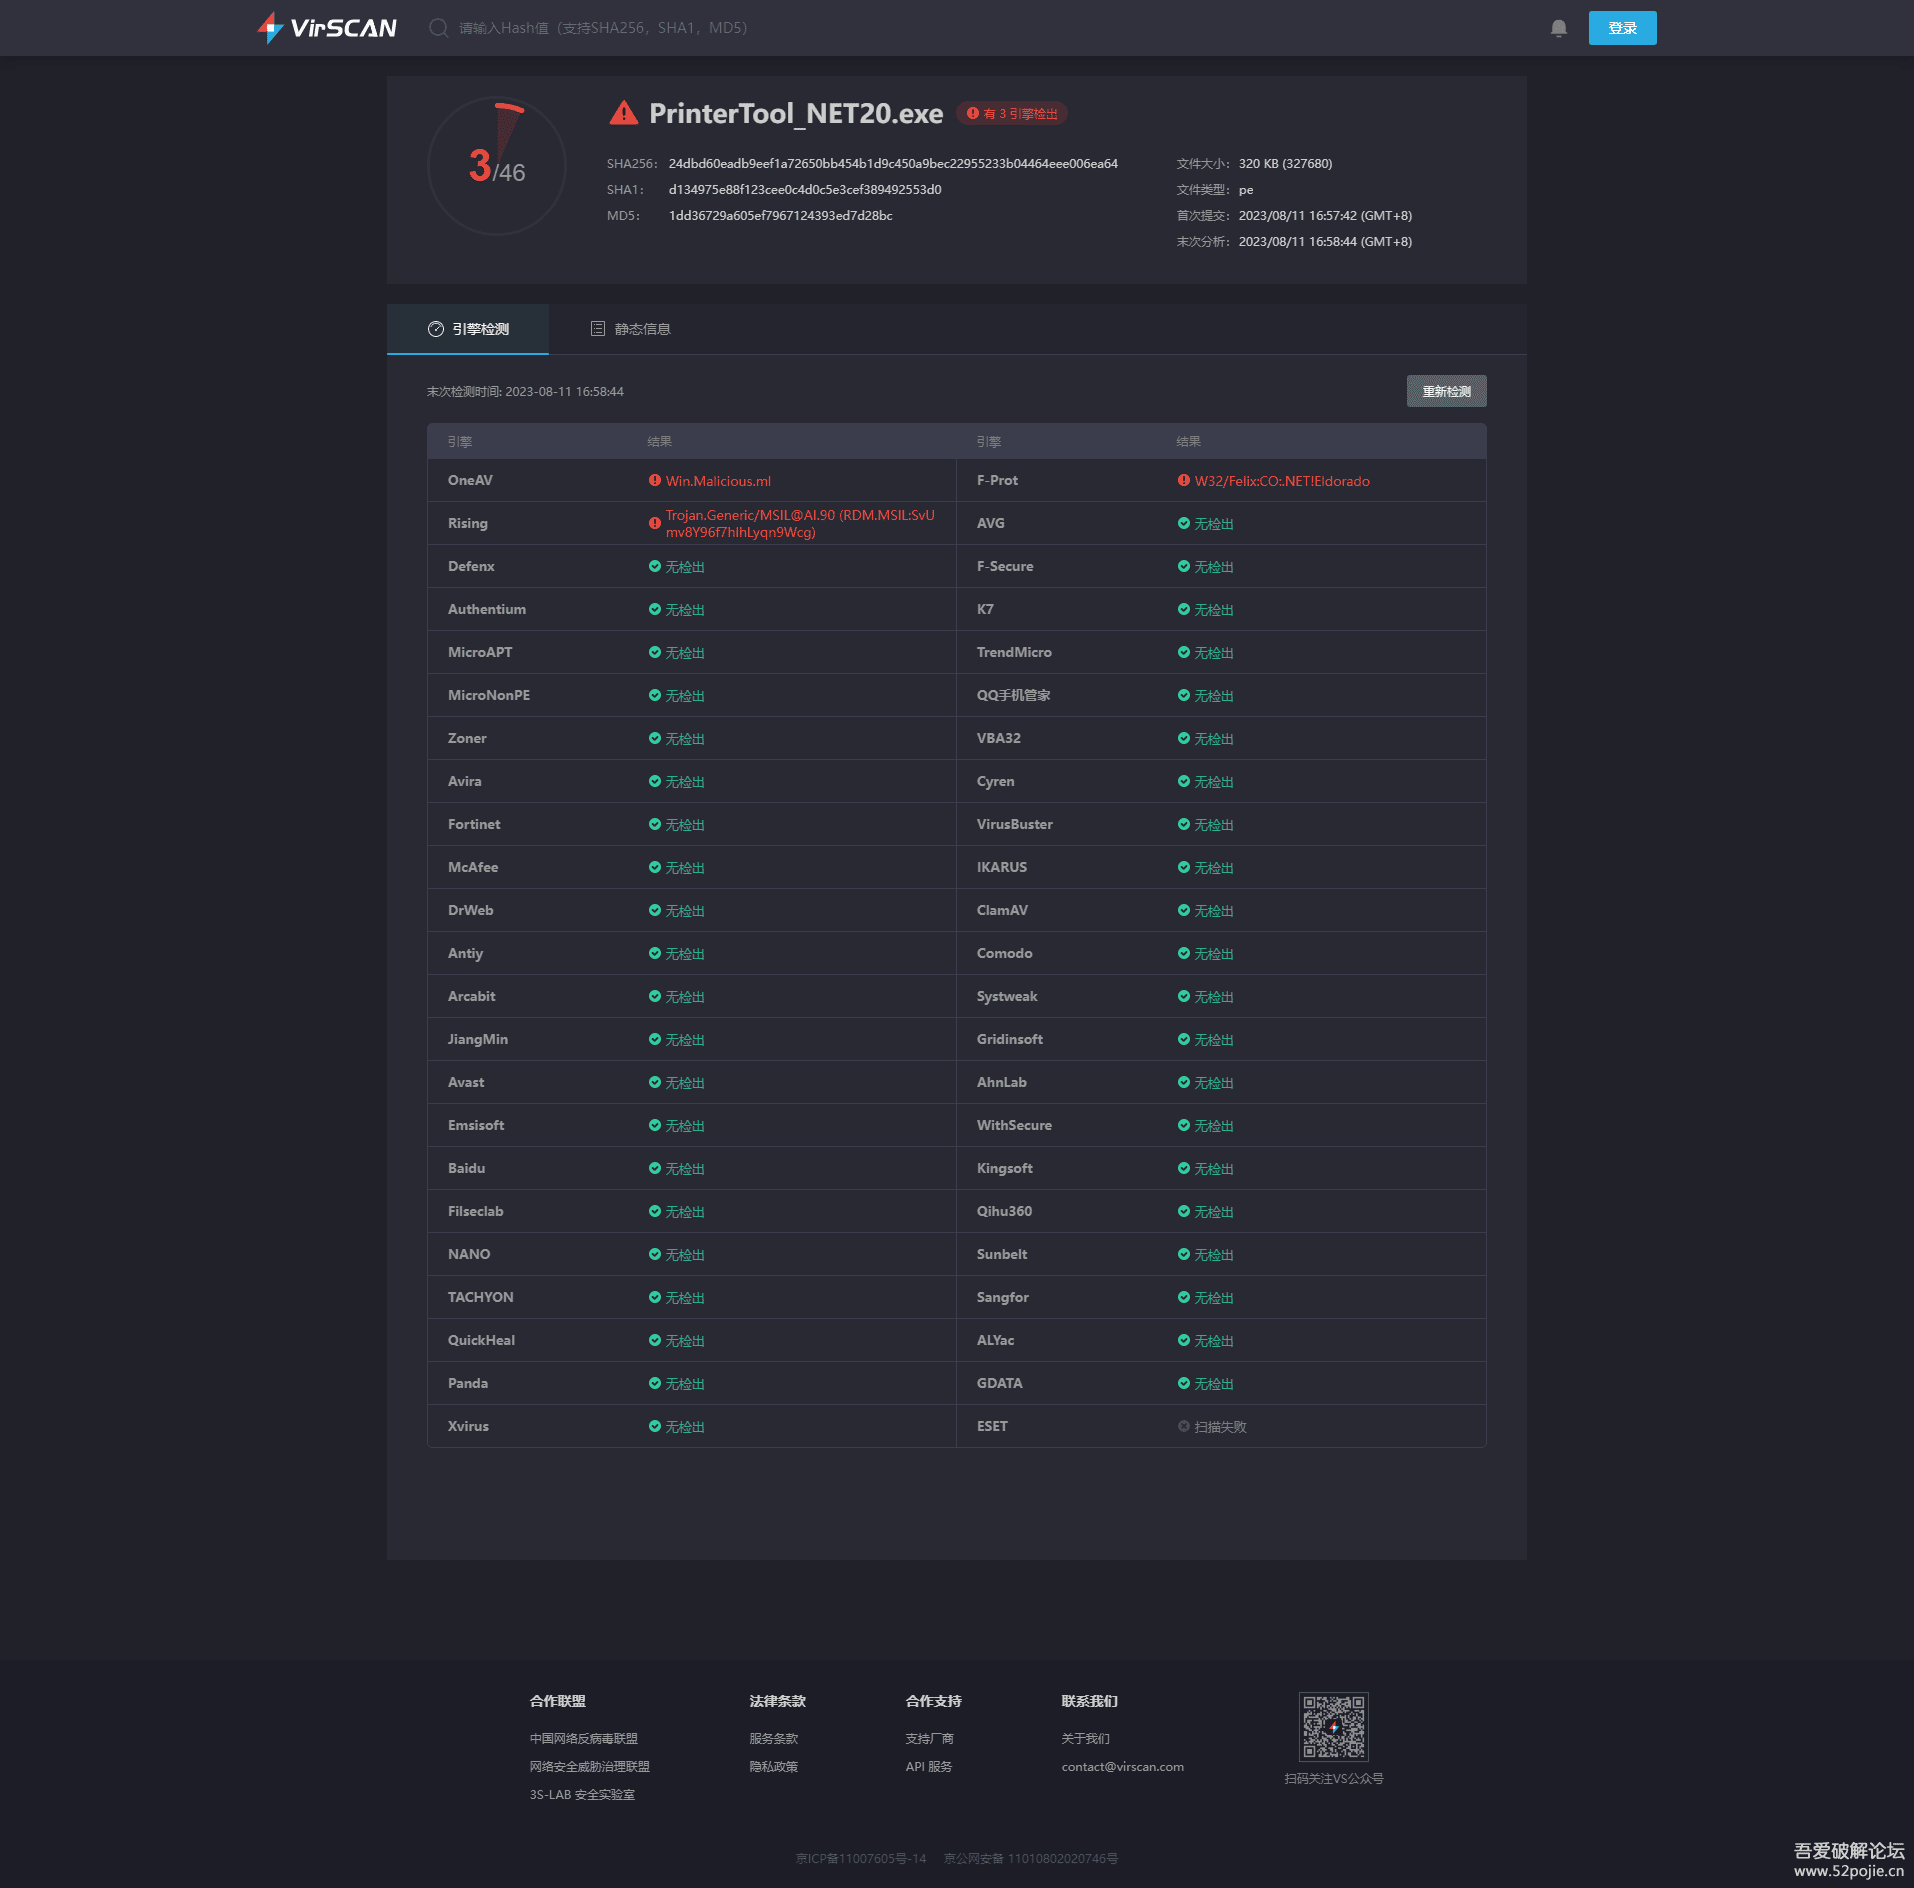Click the 末次检测时间 line above table
The image size is (1914, 1888).
(525, 392)
